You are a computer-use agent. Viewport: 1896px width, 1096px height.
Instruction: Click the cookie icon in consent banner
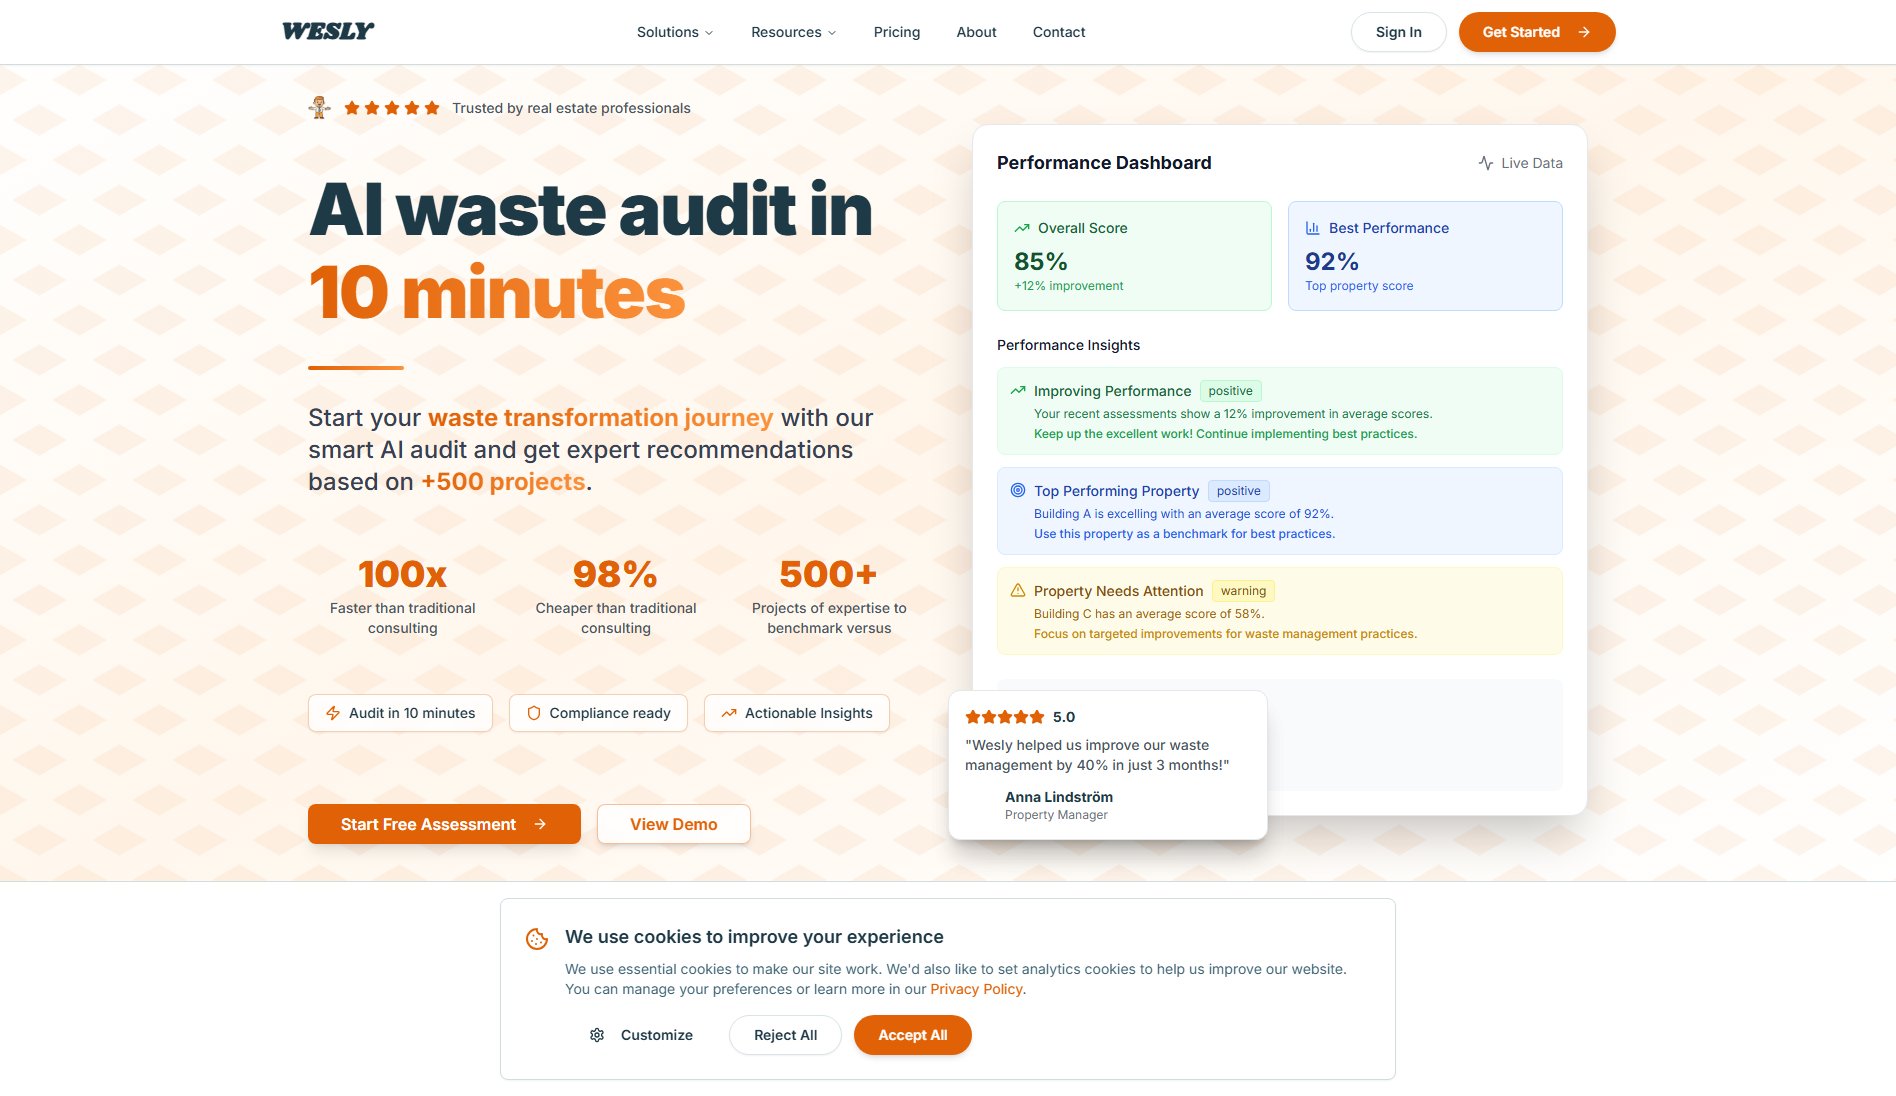coord(537,938)
